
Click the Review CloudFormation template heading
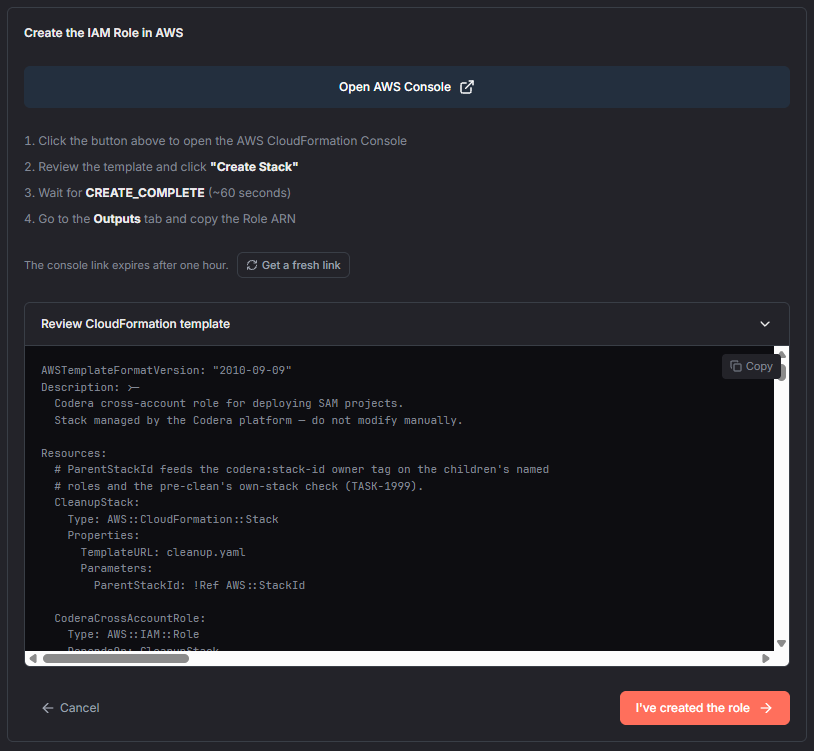(x=135, y=324)
